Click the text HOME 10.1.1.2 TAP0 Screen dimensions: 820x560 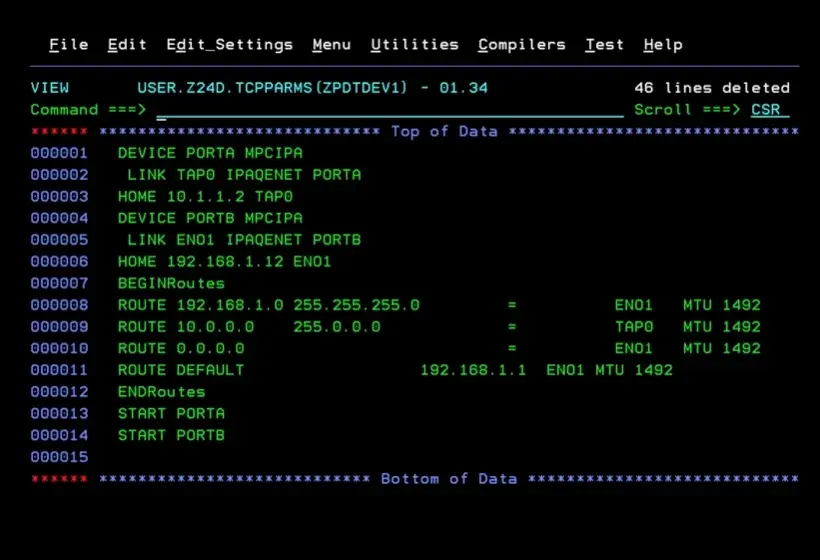205,197
